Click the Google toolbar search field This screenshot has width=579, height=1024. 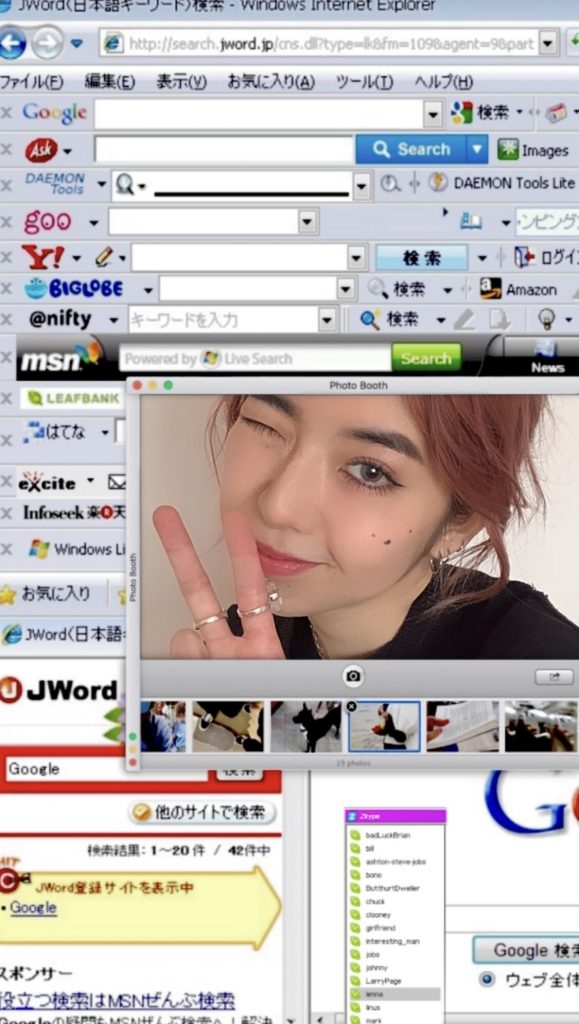(x=259, y=114)
